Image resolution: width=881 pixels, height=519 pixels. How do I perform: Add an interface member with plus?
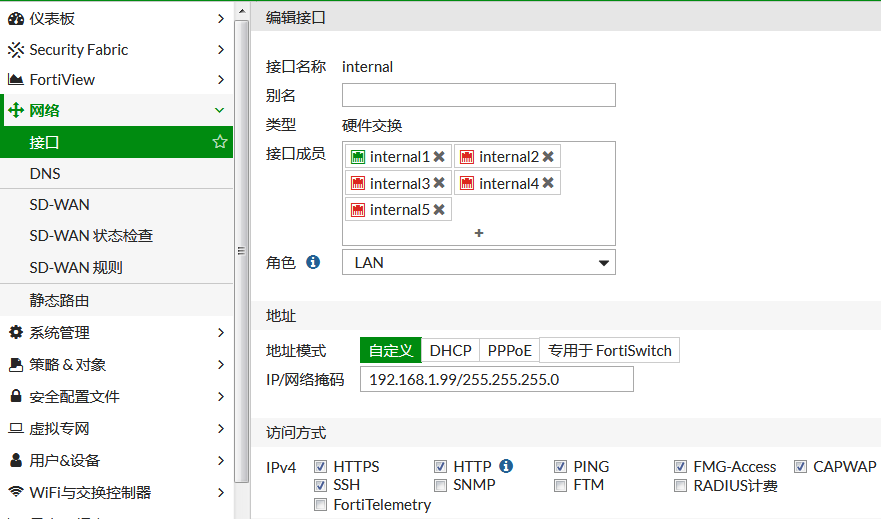click(x=479, y=233)
